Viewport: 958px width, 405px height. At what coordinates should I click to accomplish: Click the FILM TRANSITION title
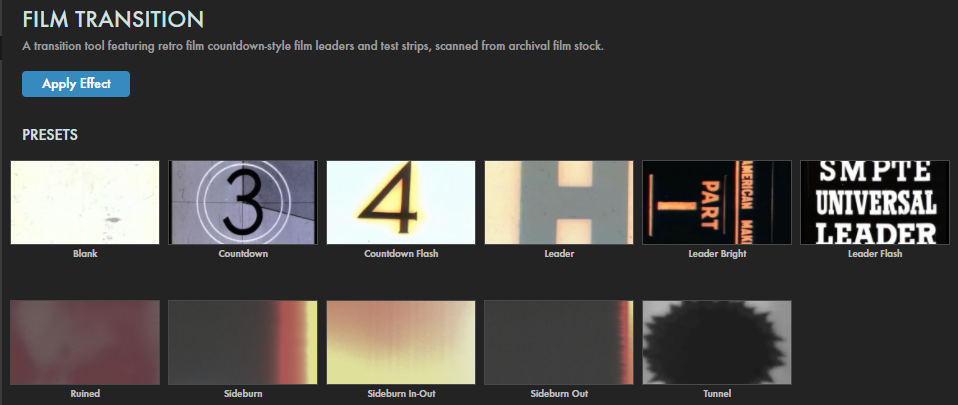(x=113, y=20)
